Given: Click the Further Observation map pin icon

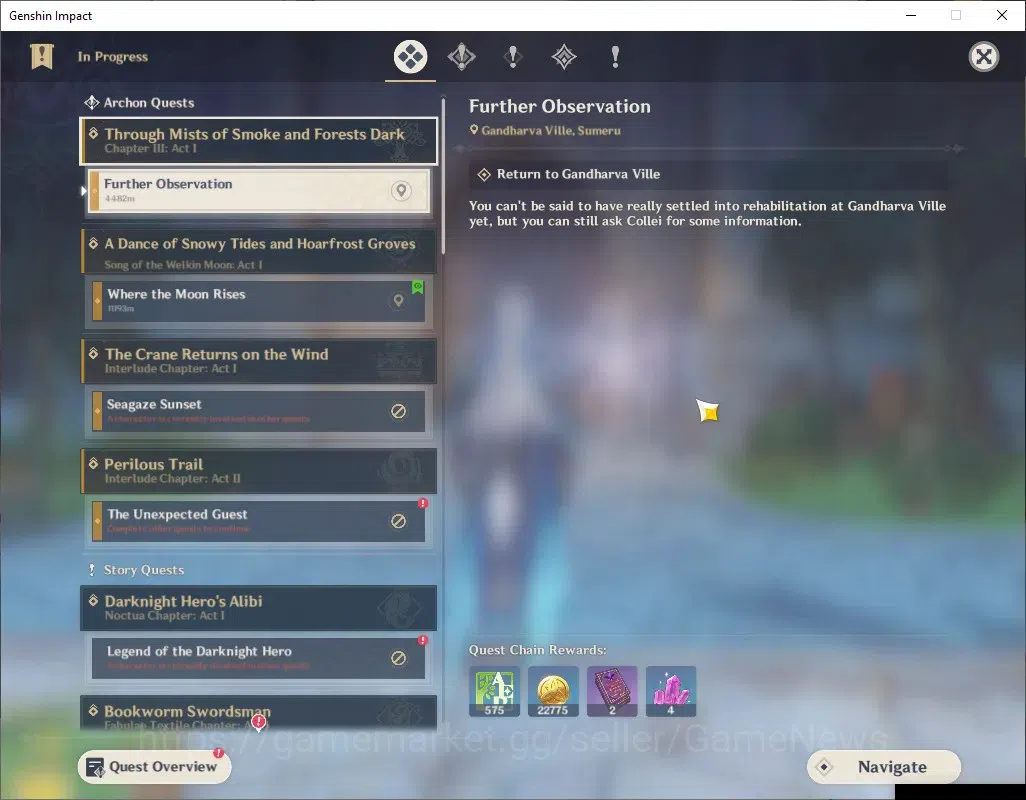Looking at the screenshot, I should tap(401, 190).
